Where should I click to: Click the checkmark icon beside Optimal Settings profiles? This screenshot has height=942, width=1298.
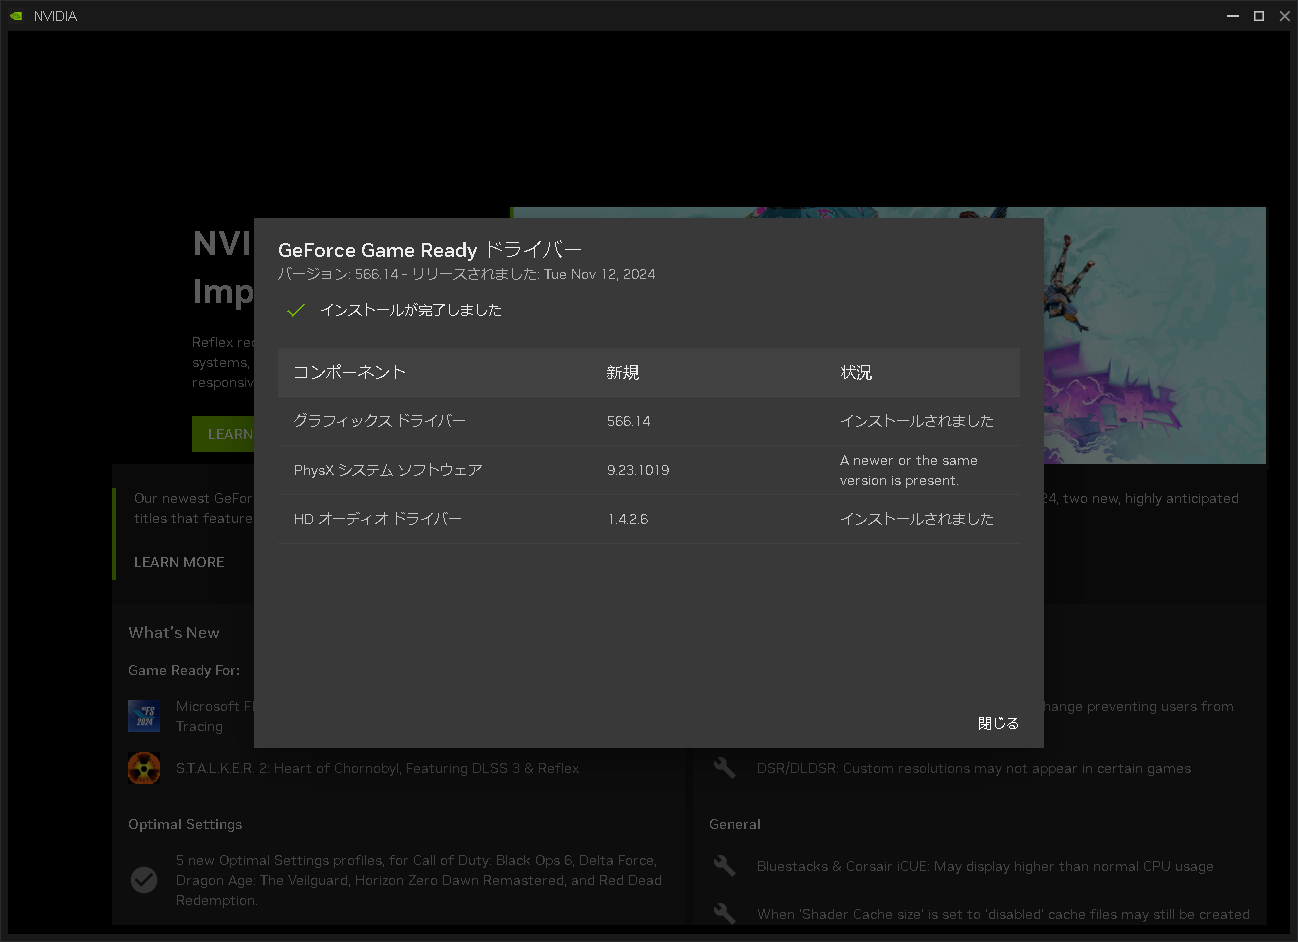coord(143,880)
